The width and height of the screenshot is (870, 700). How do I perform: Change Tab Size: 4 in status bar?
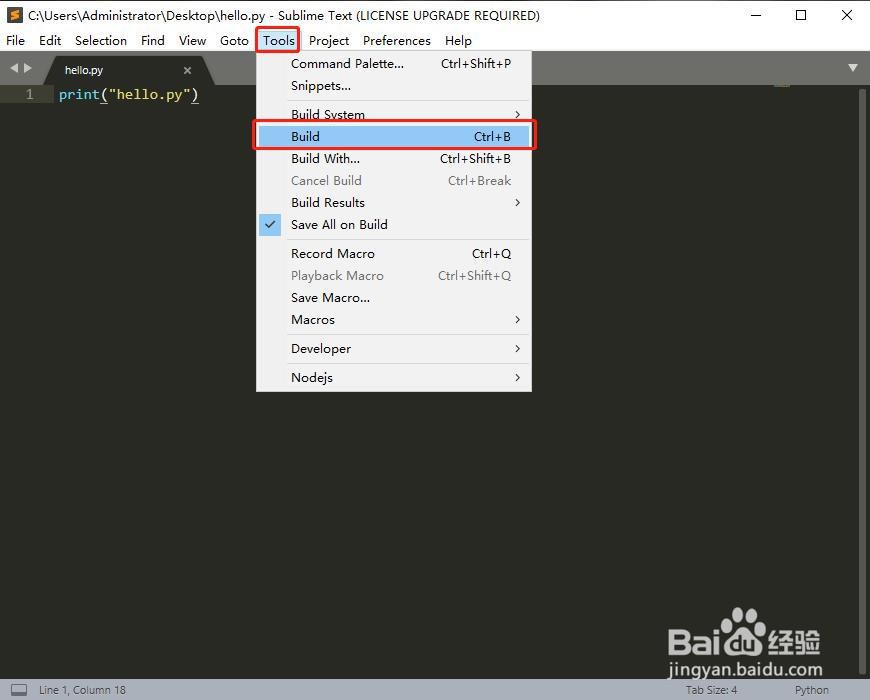[x=711, y=690]
